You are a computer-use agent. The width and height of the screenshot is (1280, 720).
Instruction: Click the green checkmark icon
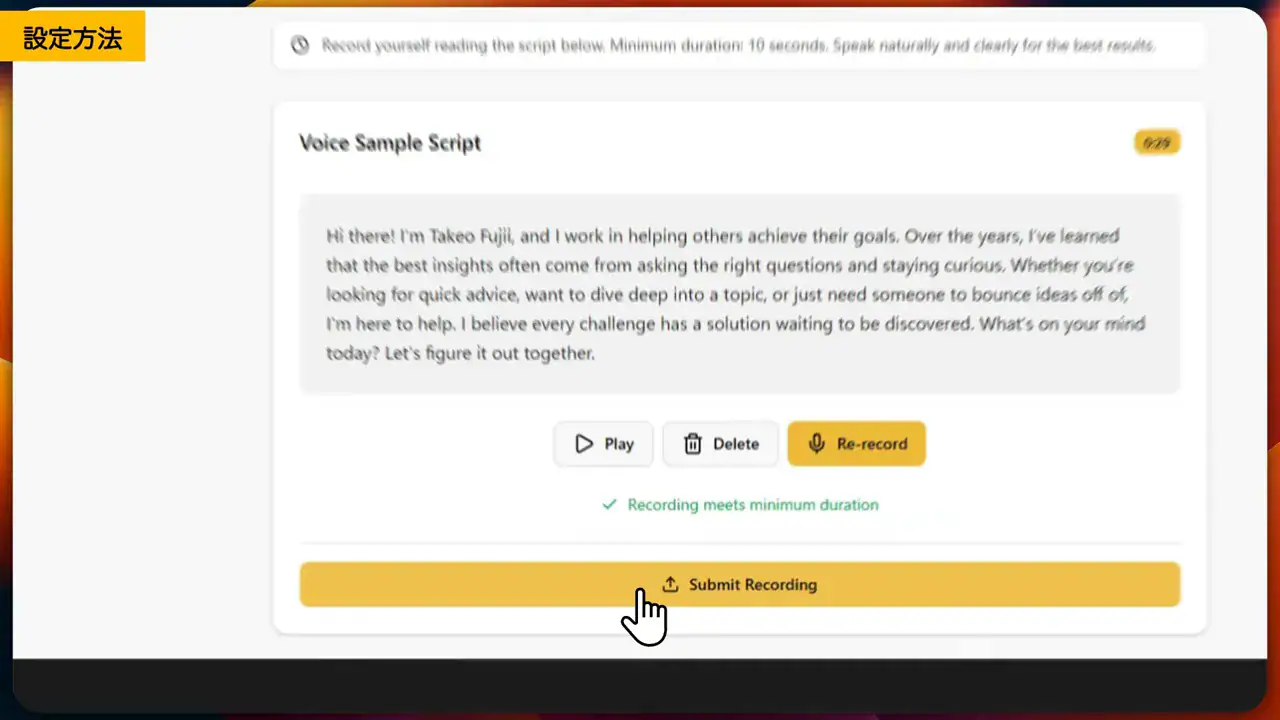coord(609,505)
